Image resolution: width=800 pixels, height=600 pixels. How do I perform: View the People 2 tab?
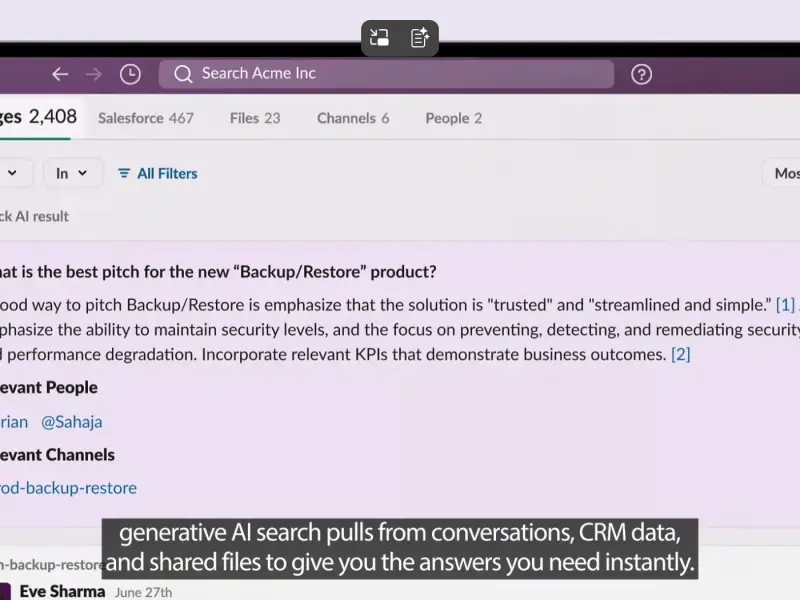453,118
